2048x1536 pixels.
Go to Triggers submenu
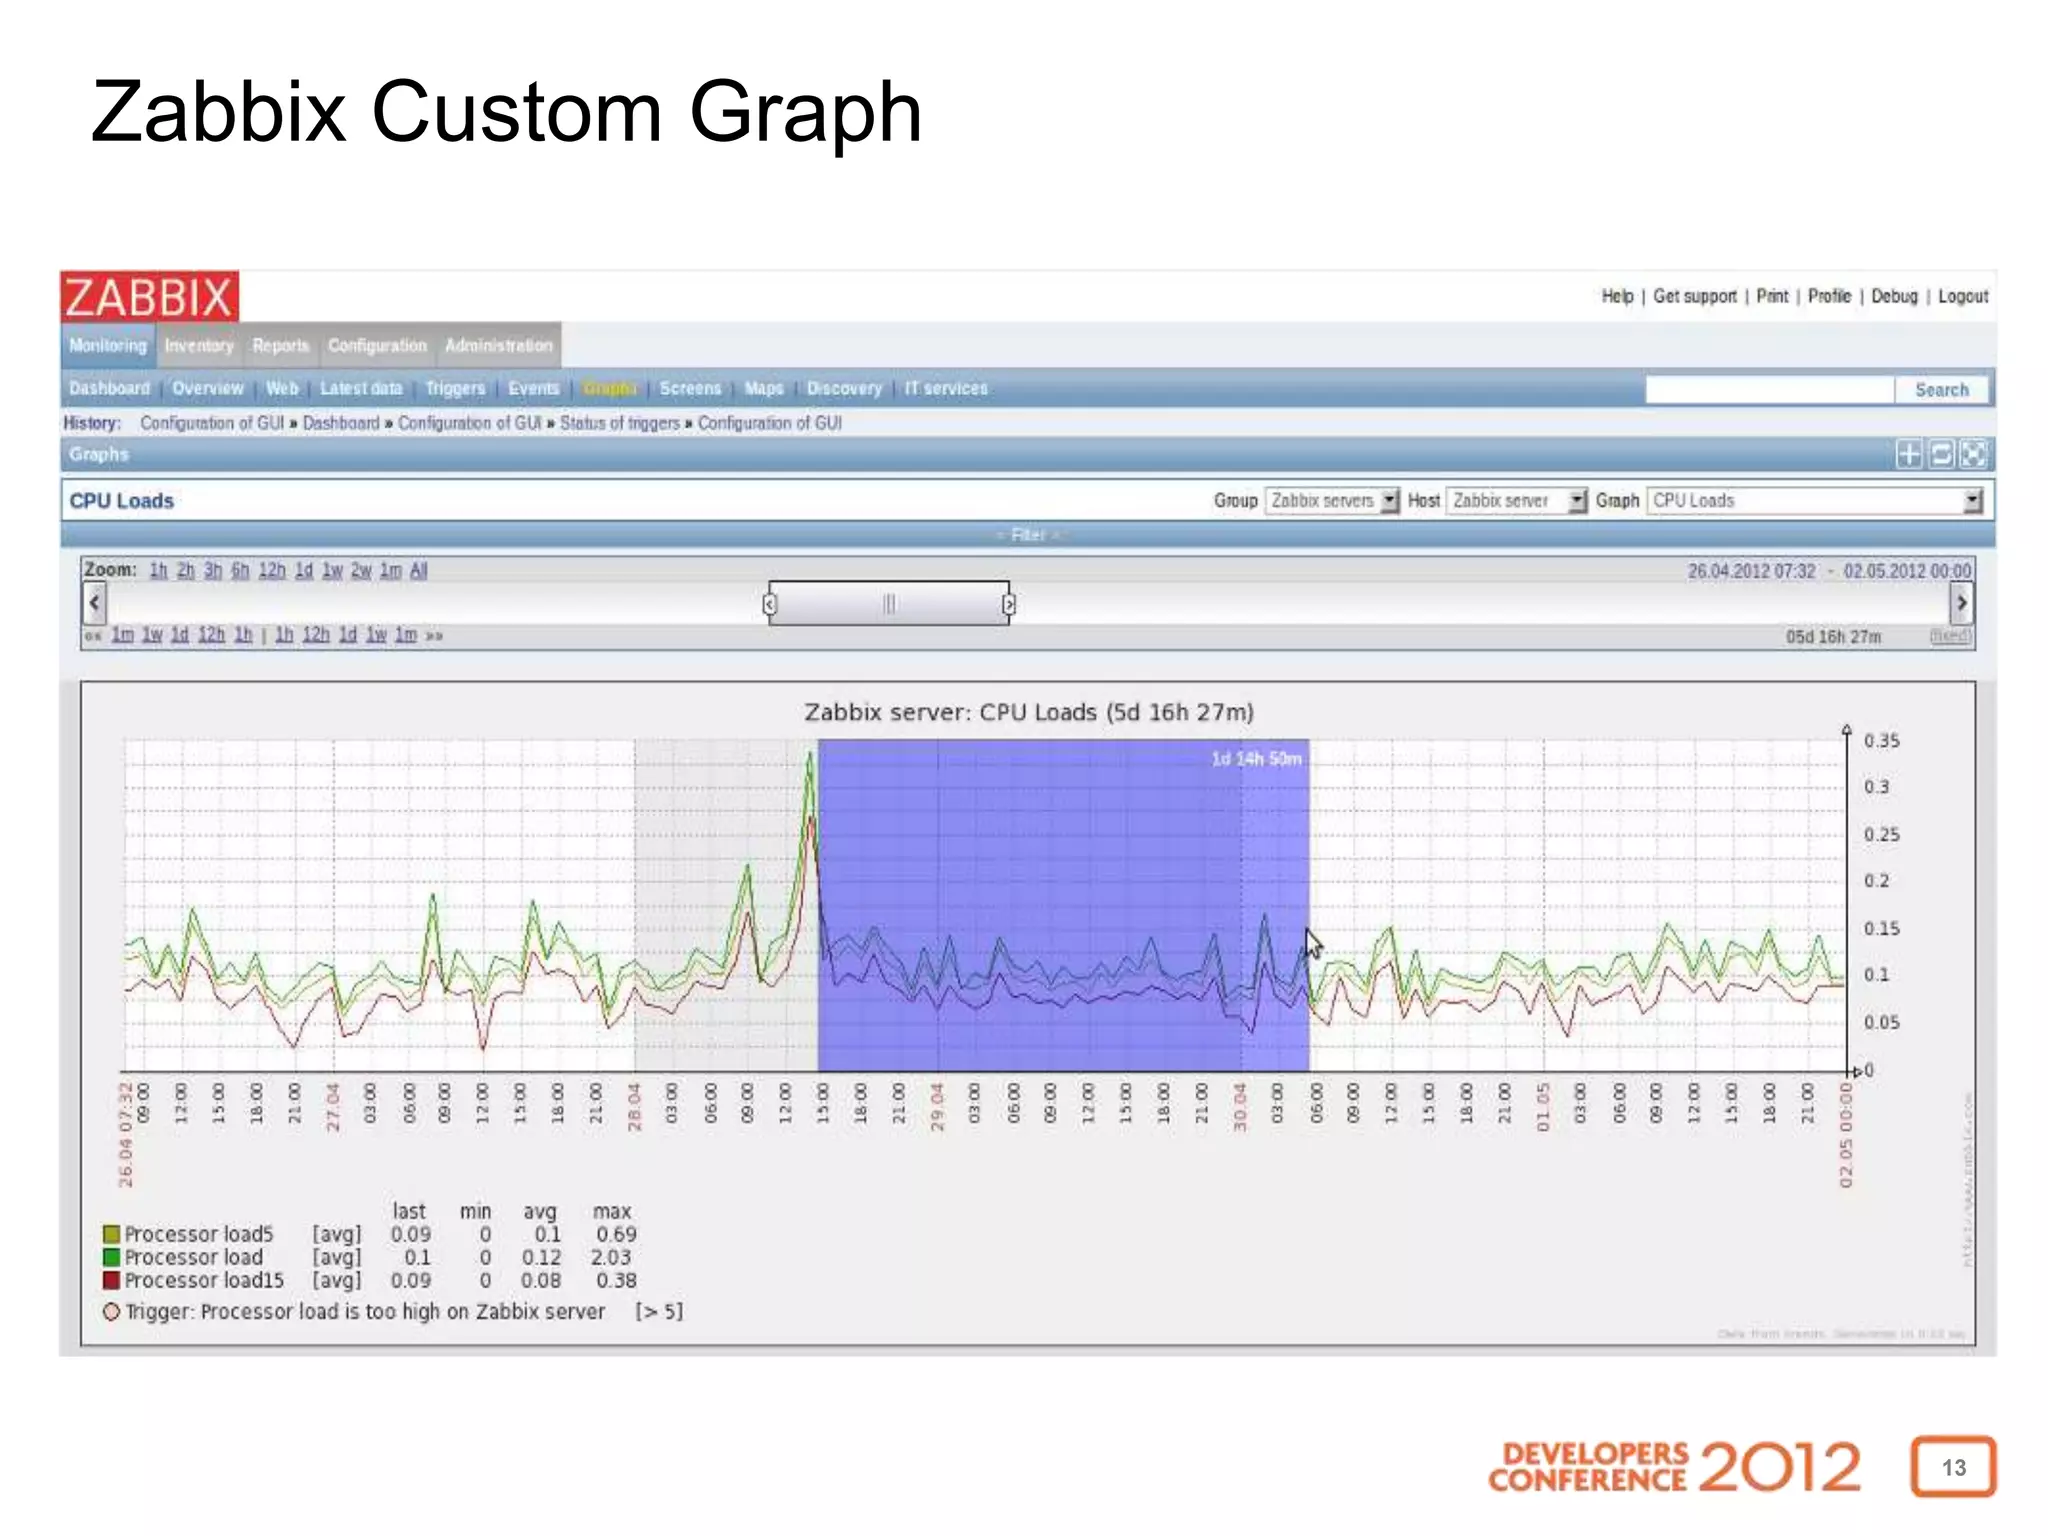point(455,389)
